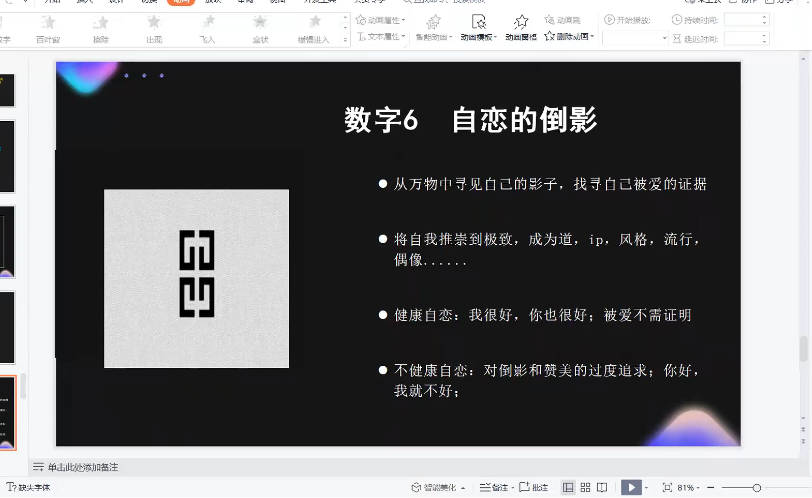Expand the 动画属性 dropdown
Viewport: 812px width, 498px height.
[x=381, y=19]
